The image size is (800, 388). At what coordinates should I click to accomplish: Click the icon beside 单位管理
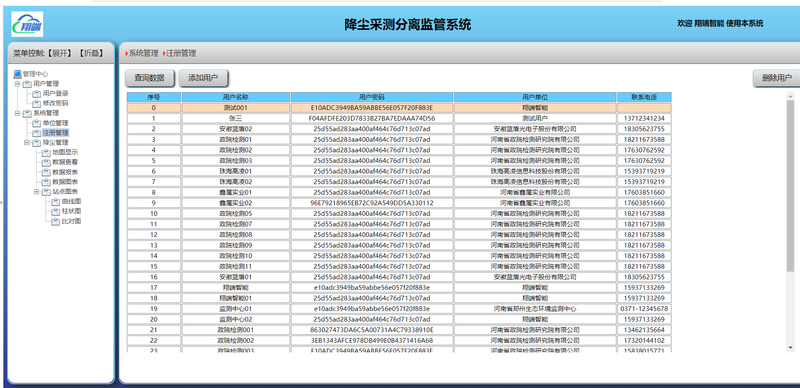tap(37, 123)
